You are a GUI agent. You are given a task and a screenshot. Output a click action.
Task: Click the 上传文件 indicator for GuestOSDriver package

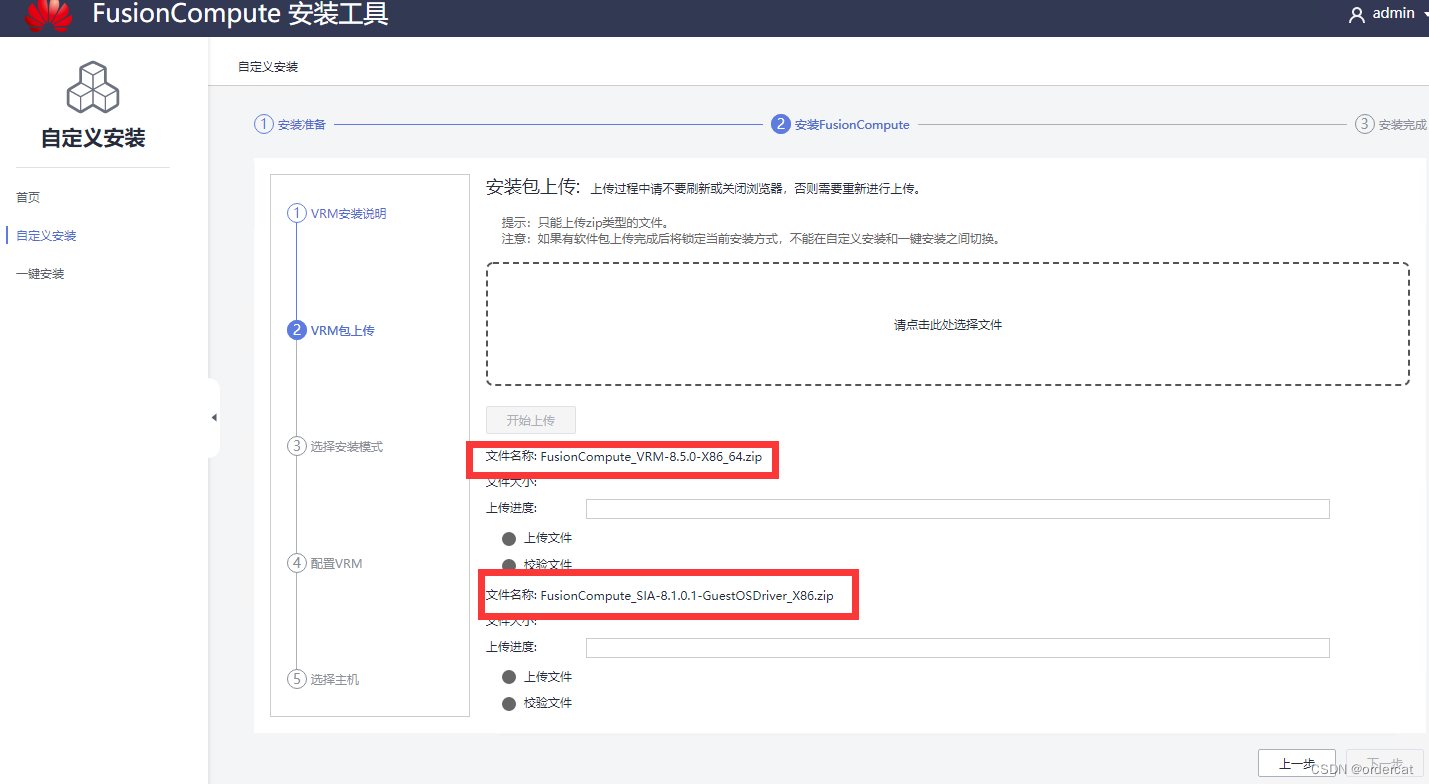point(510,676)
